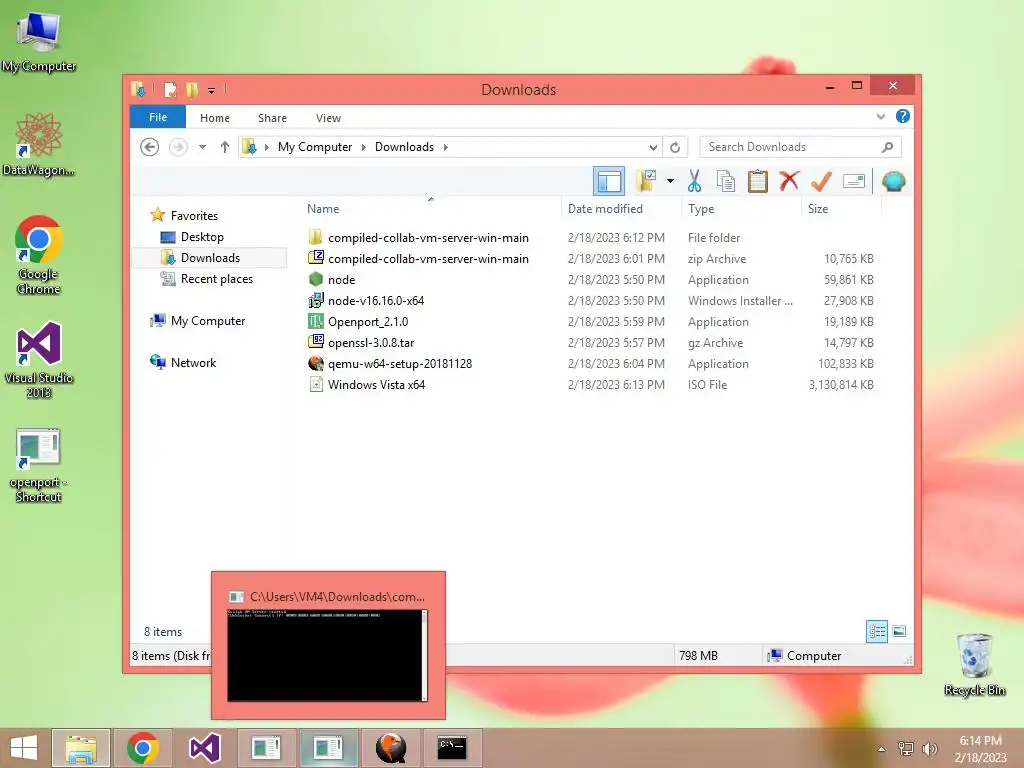Image resolution: width=1024 pixels, height=768 pixels.
Task: Open Recycle Bin on desktop
Action: click(974, 664)
